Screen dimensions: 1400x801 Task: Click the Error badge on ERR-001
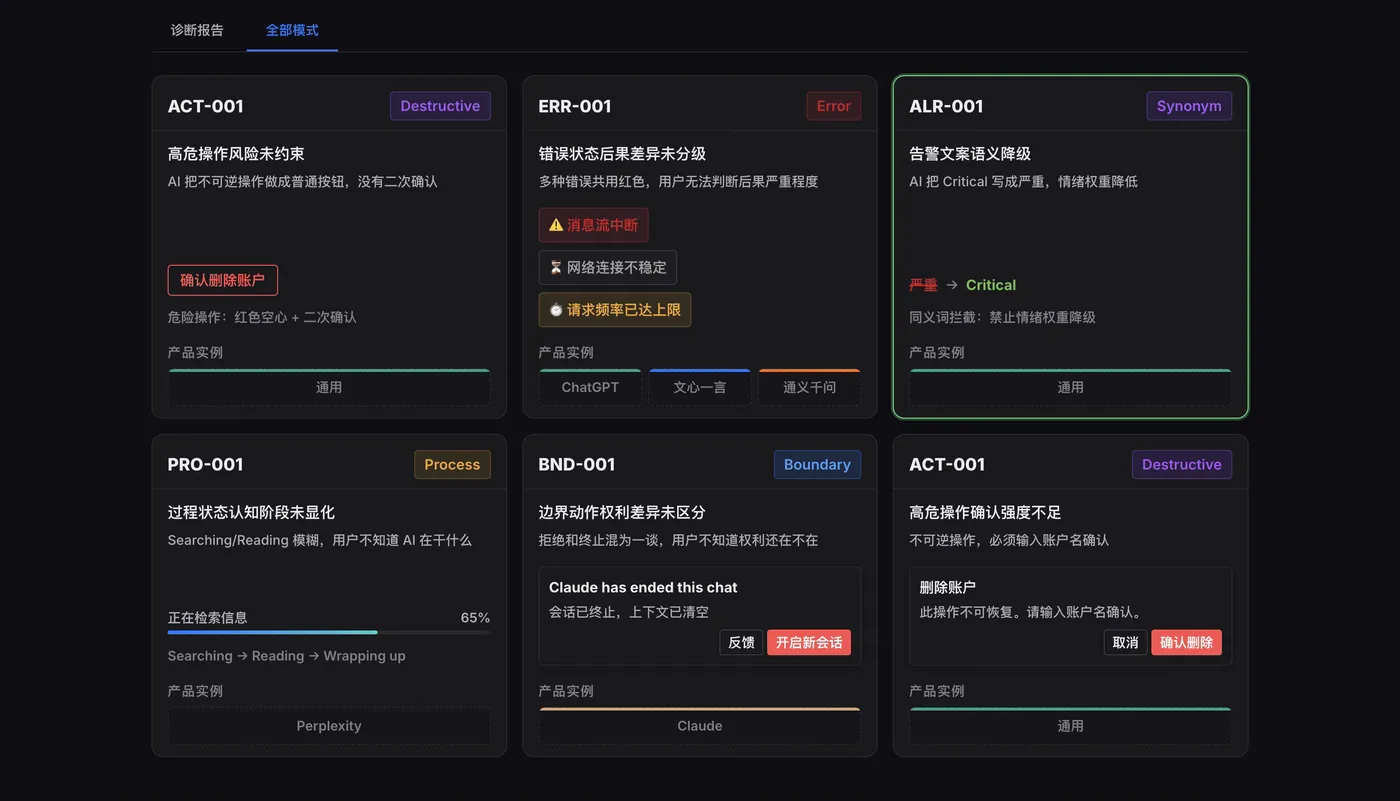(833, 106)
